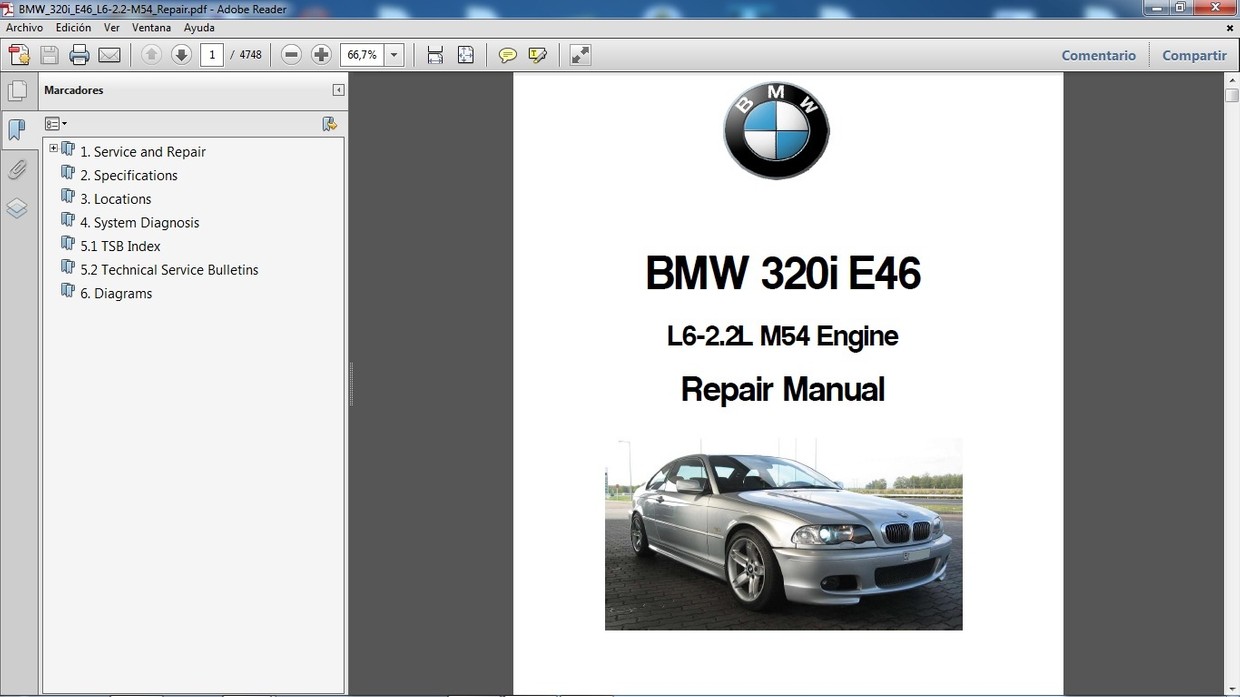Click the zoom in plus button

[x=321, y=55]
